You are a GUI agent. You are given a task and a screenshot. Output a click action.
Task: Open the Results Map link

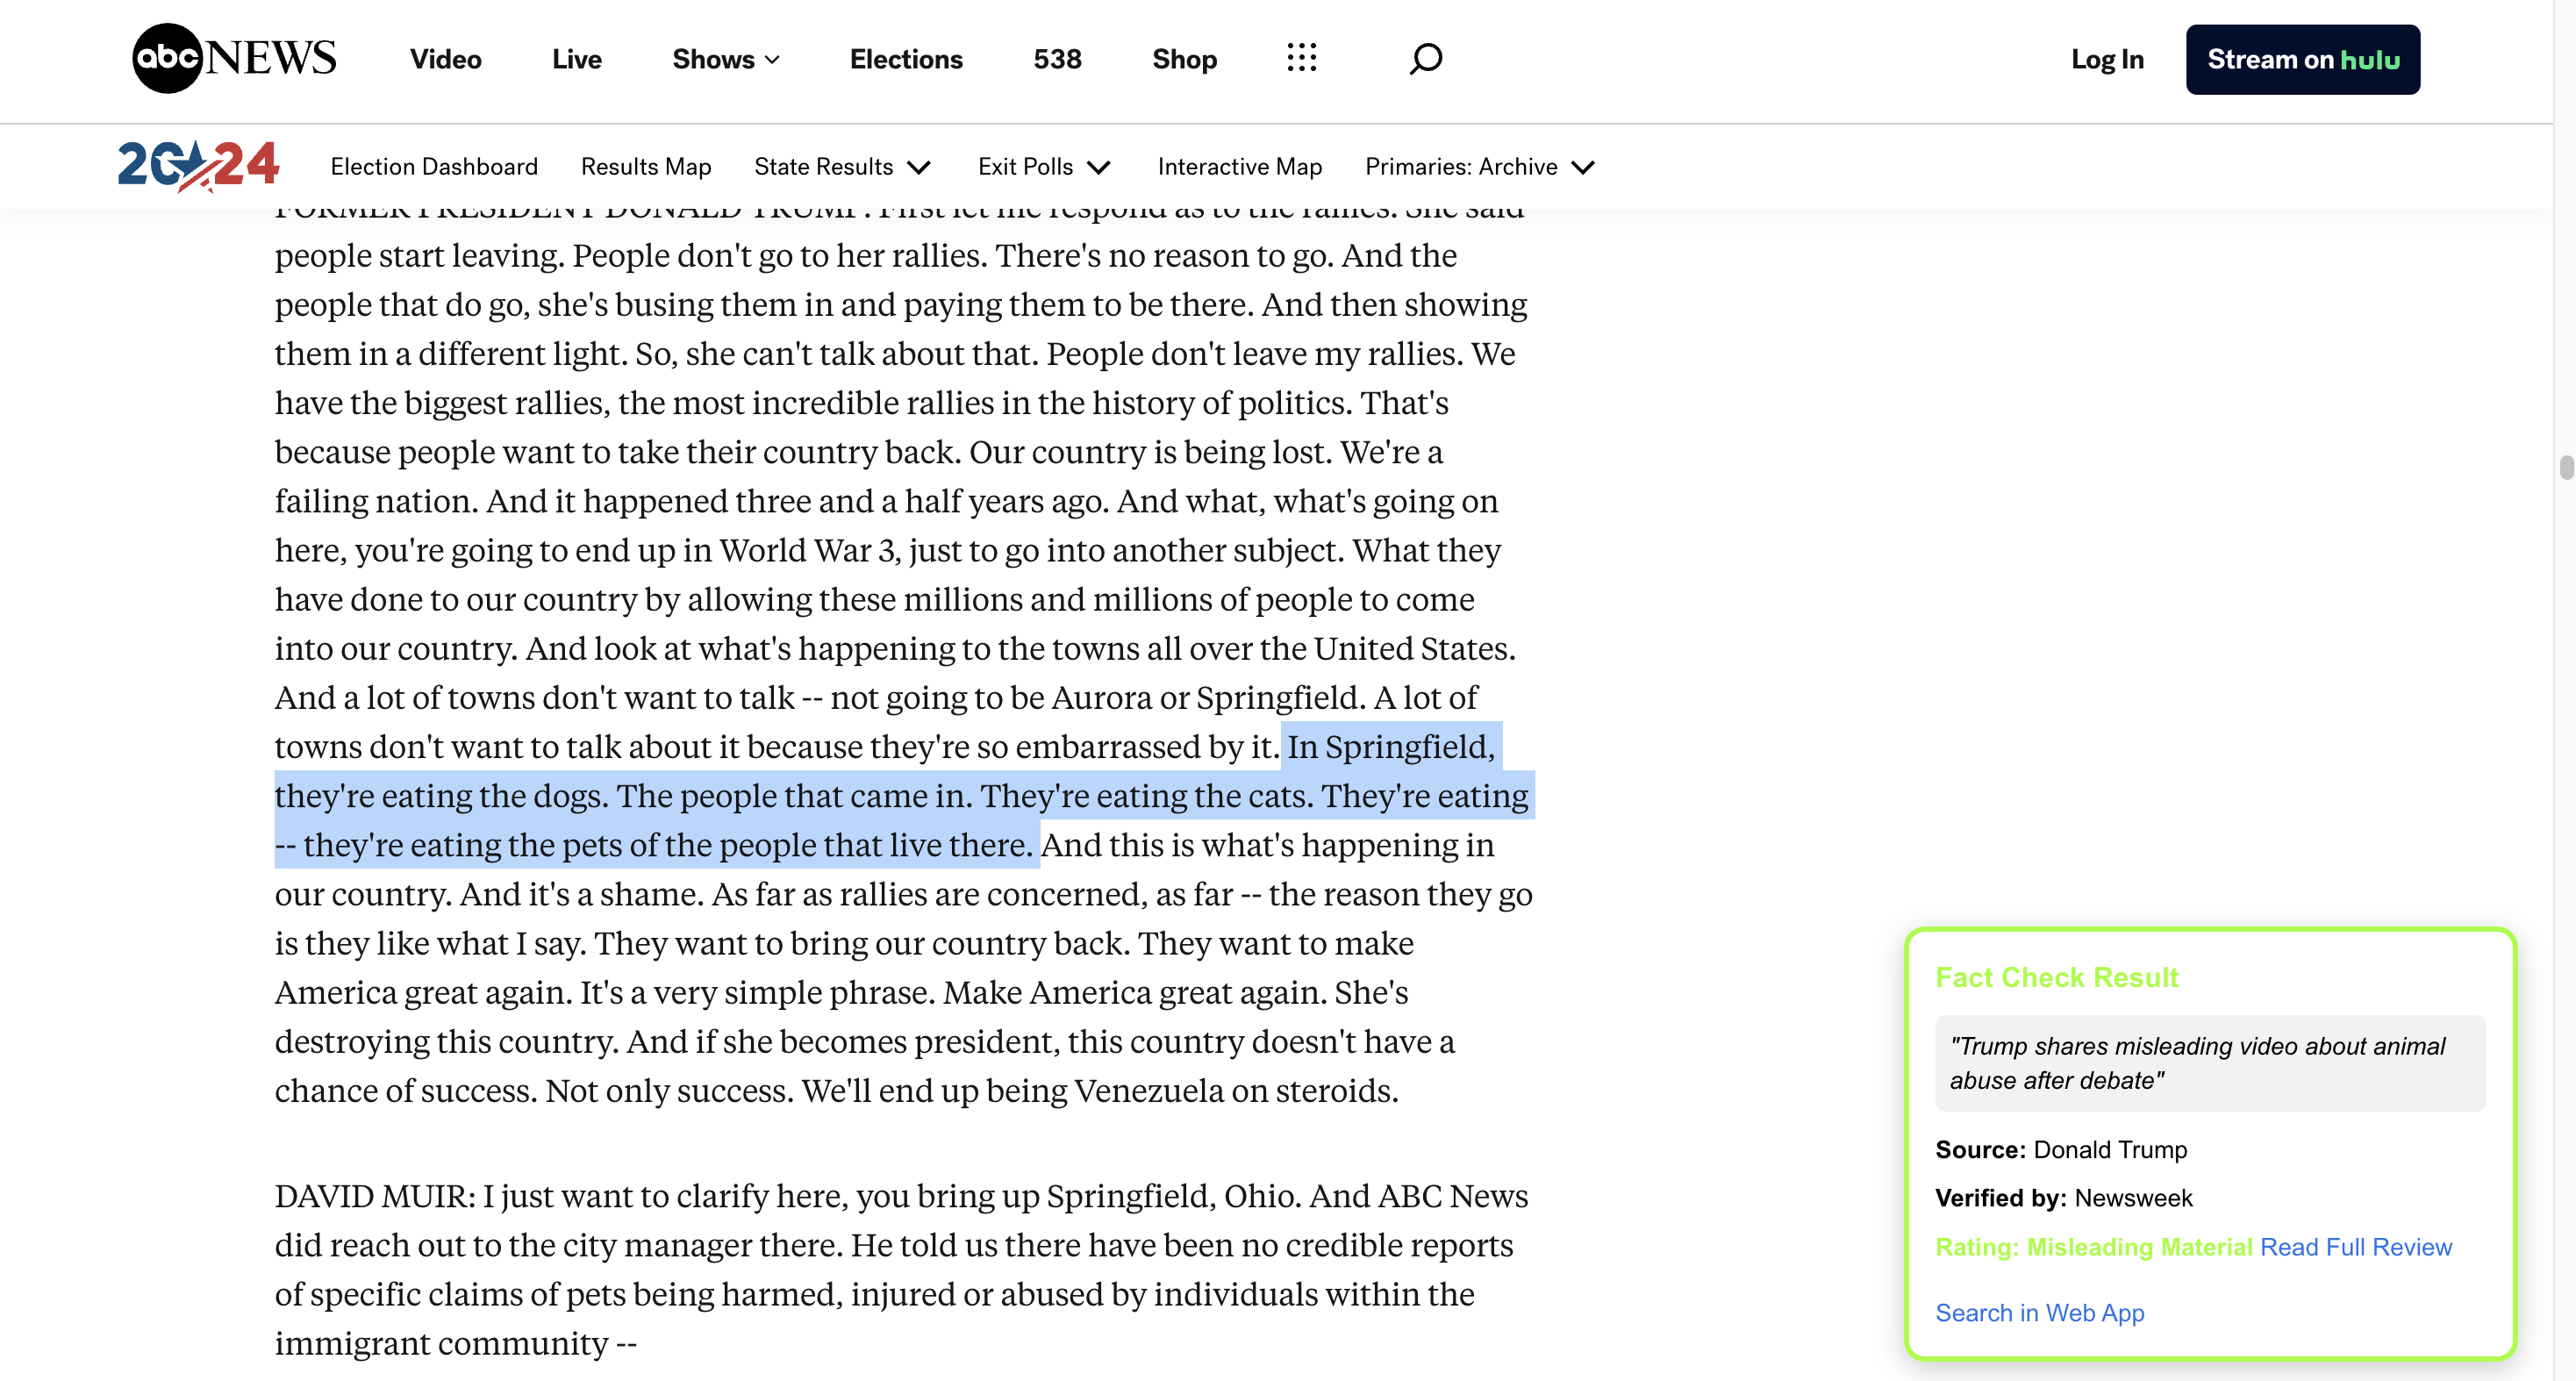645,167
